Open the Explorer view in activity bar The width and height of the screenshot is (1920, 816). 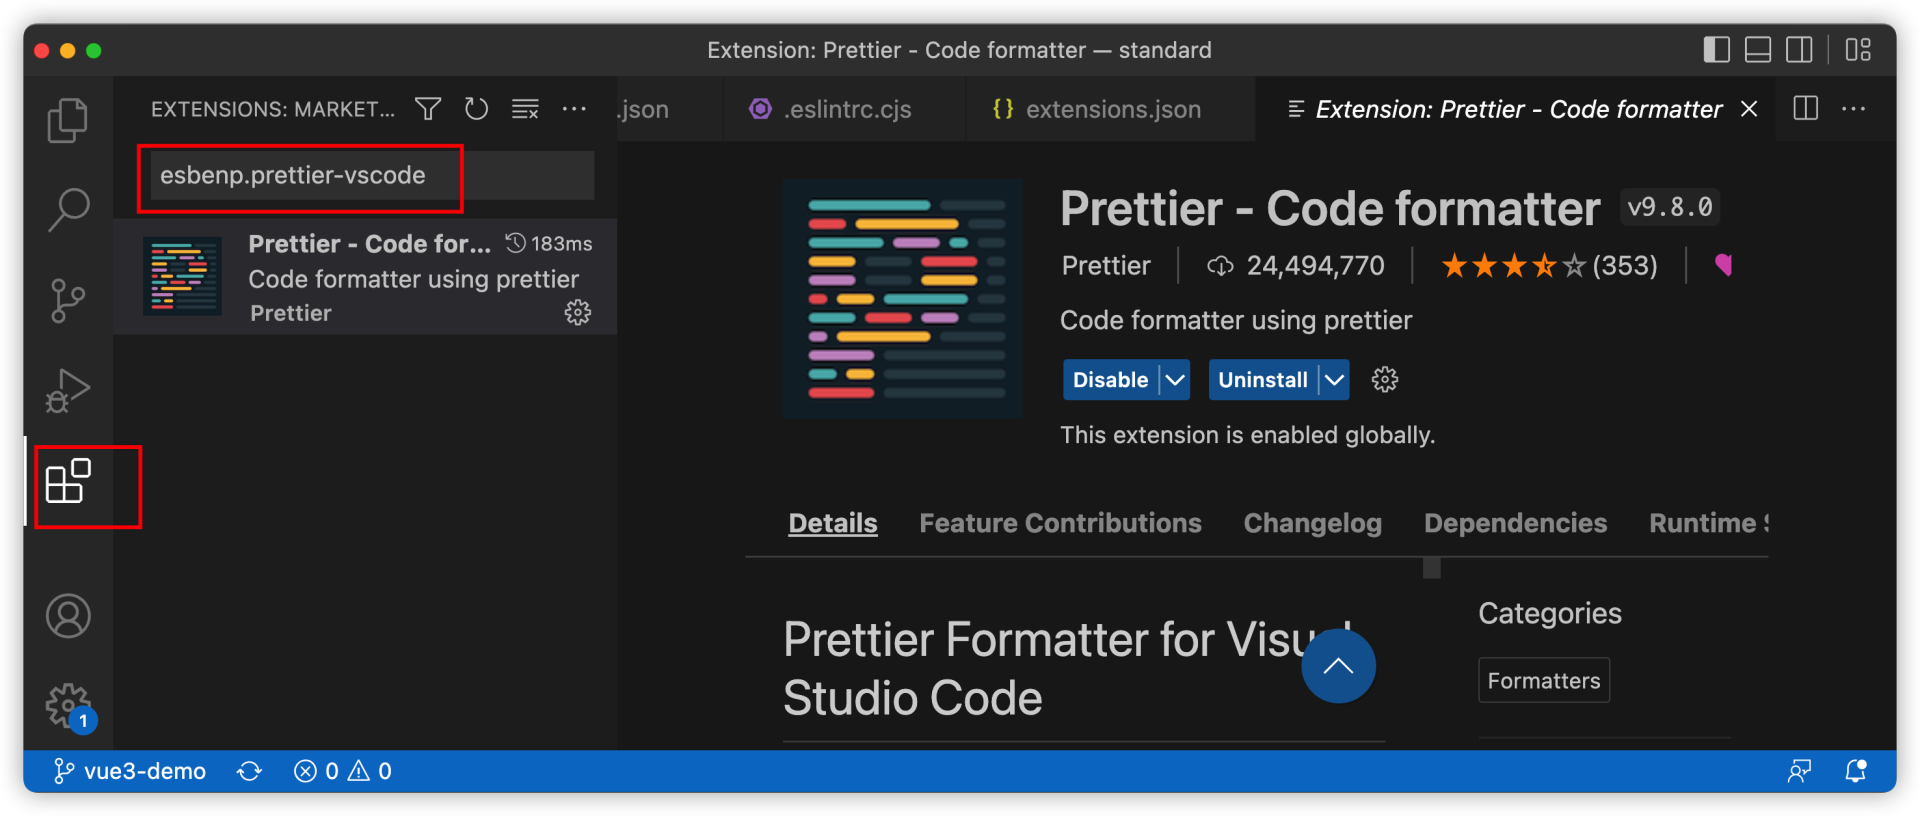point(68,120)
